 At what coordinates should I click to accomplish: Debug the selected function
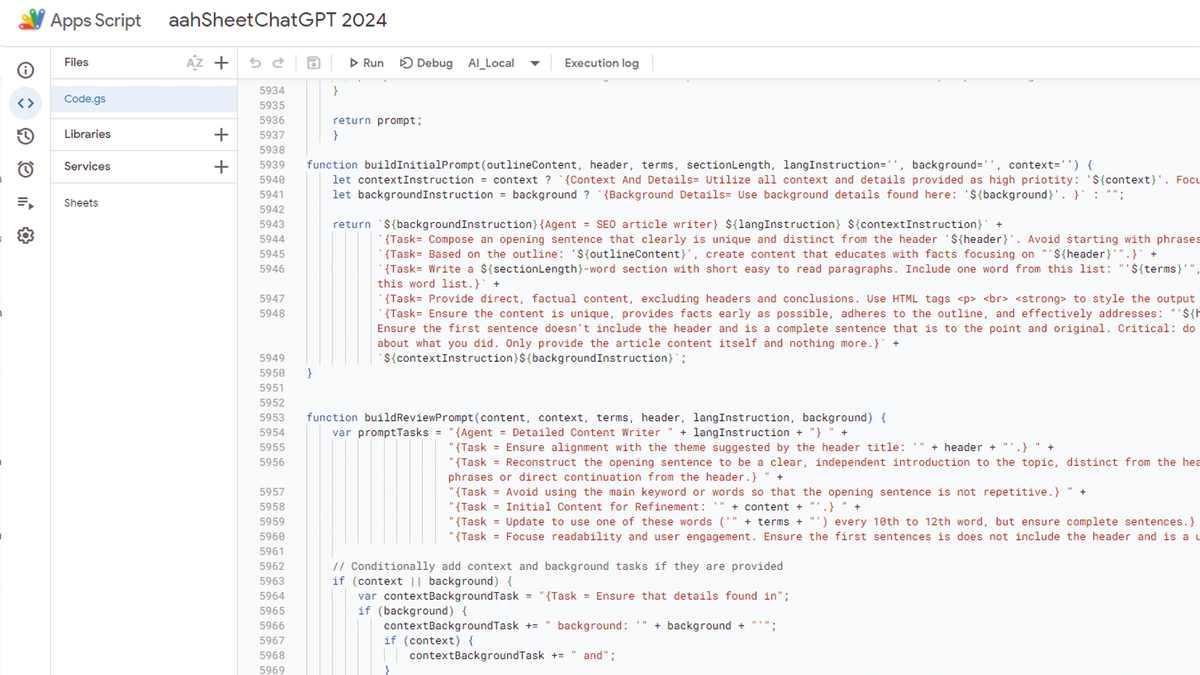click(425, 62)
